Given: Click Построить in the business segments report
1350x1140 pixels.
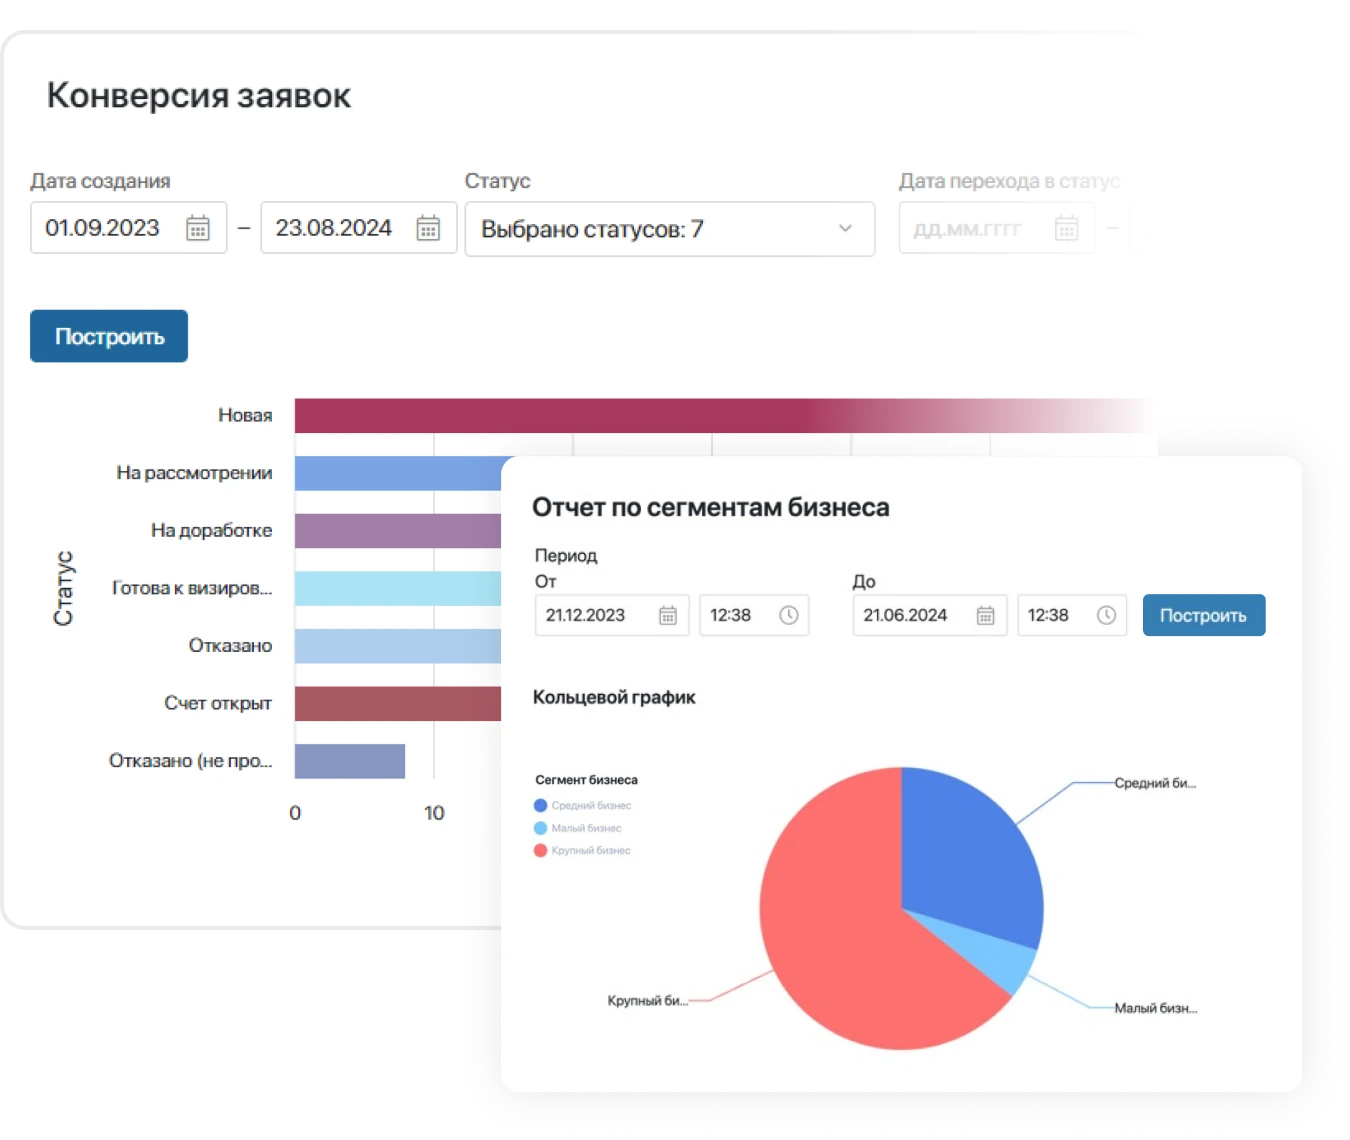Looking at the screenshot, I should [x=1203, y=615].
